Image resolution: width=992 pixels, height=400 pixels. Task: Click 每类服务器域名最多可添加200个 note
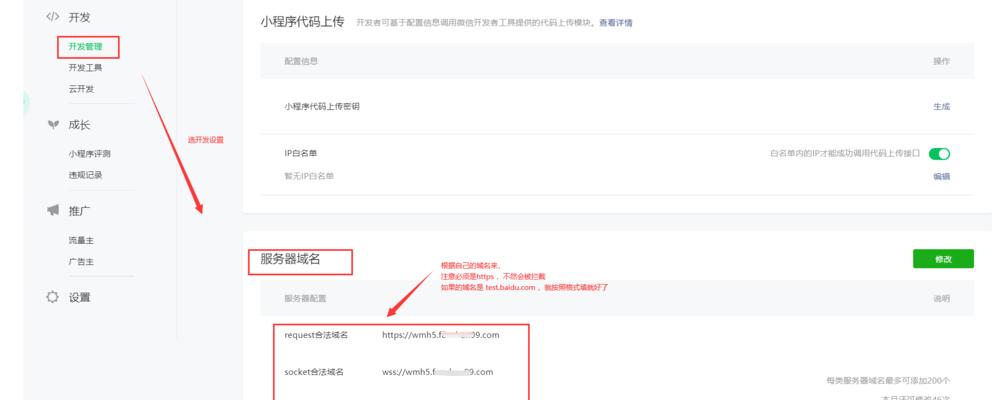888,380
